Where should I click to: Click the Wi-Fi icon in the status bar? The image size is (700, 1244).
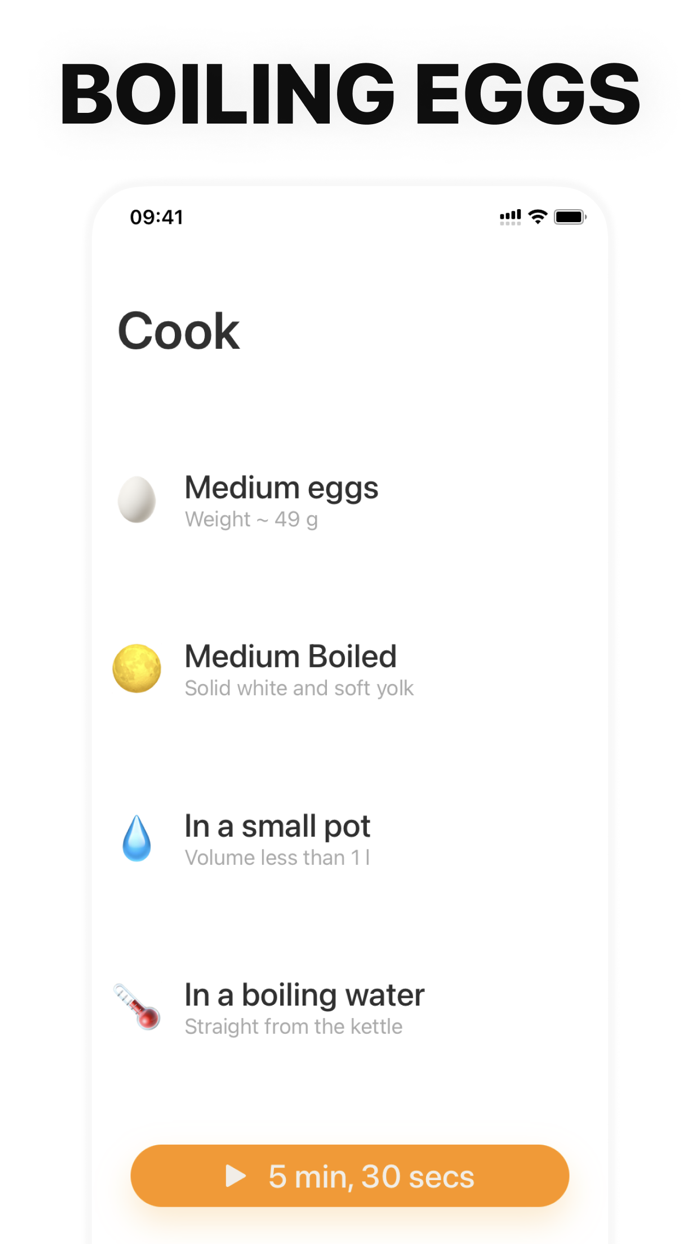(x=537, y=216)
